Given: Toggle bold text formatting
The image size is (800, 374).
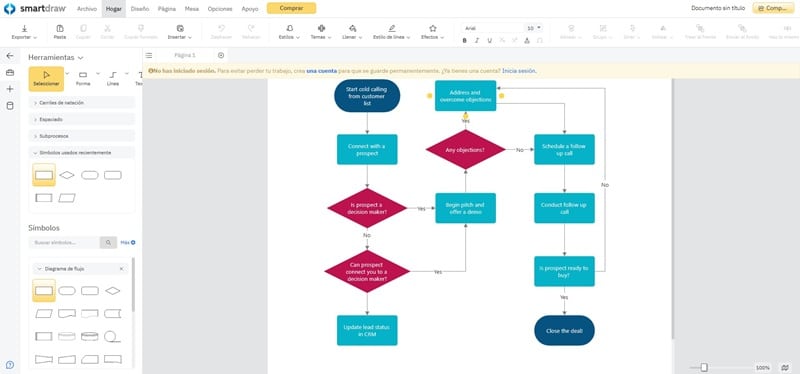Looking at the screenshot, I should click(x=465, y=40).
